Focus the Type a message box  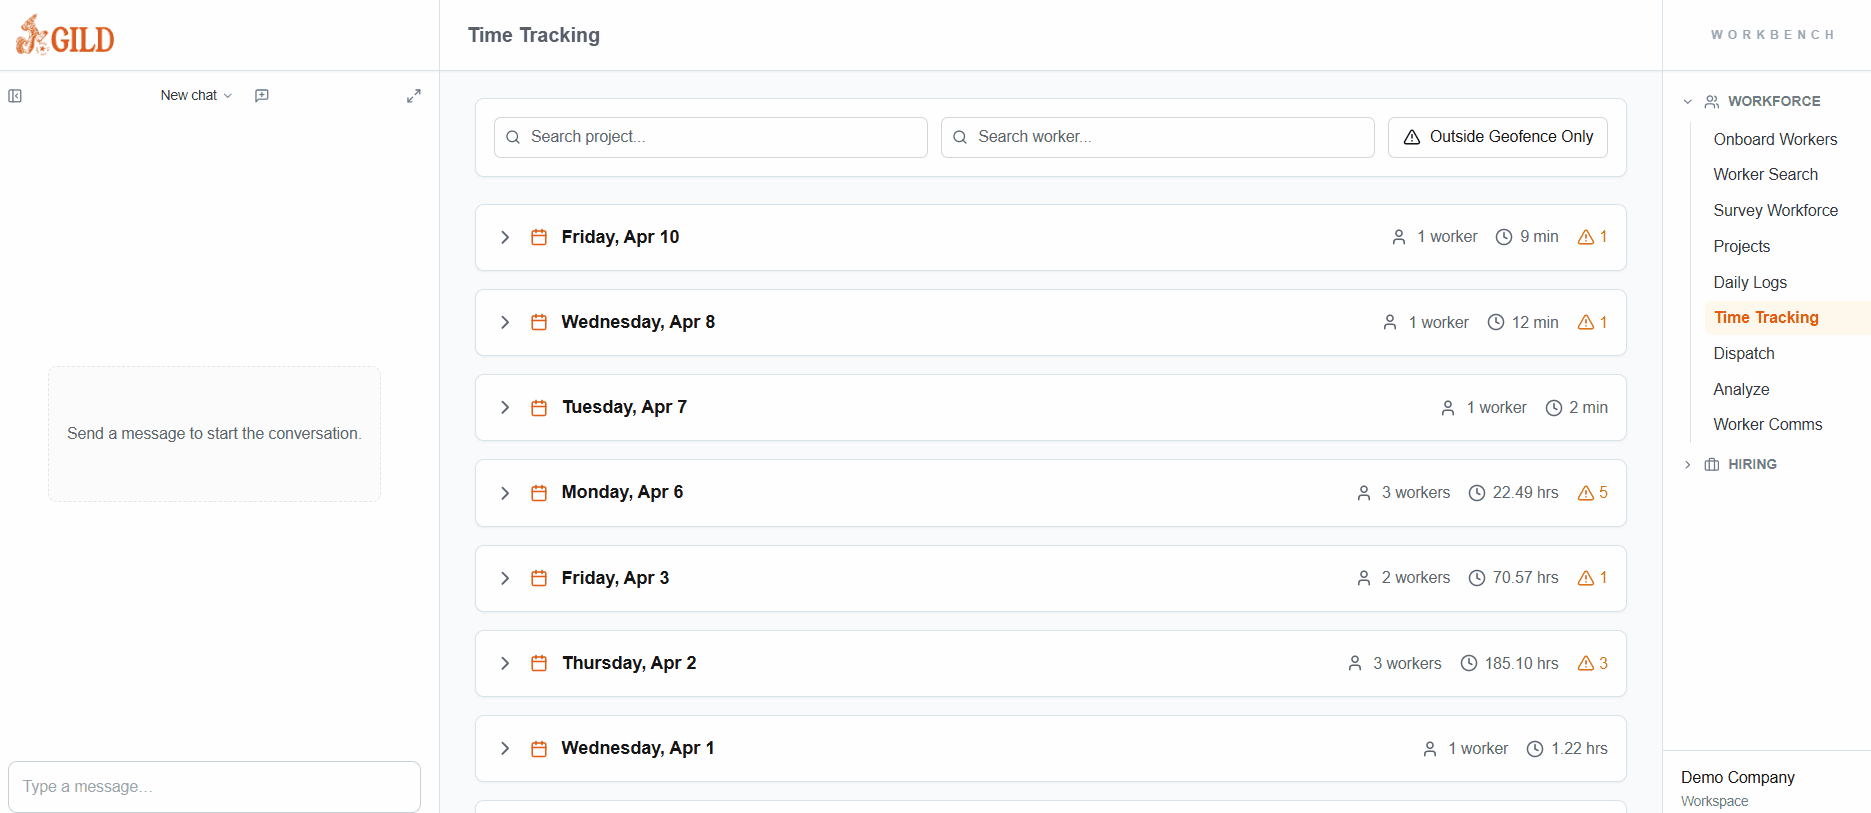[x=214, y=787]
